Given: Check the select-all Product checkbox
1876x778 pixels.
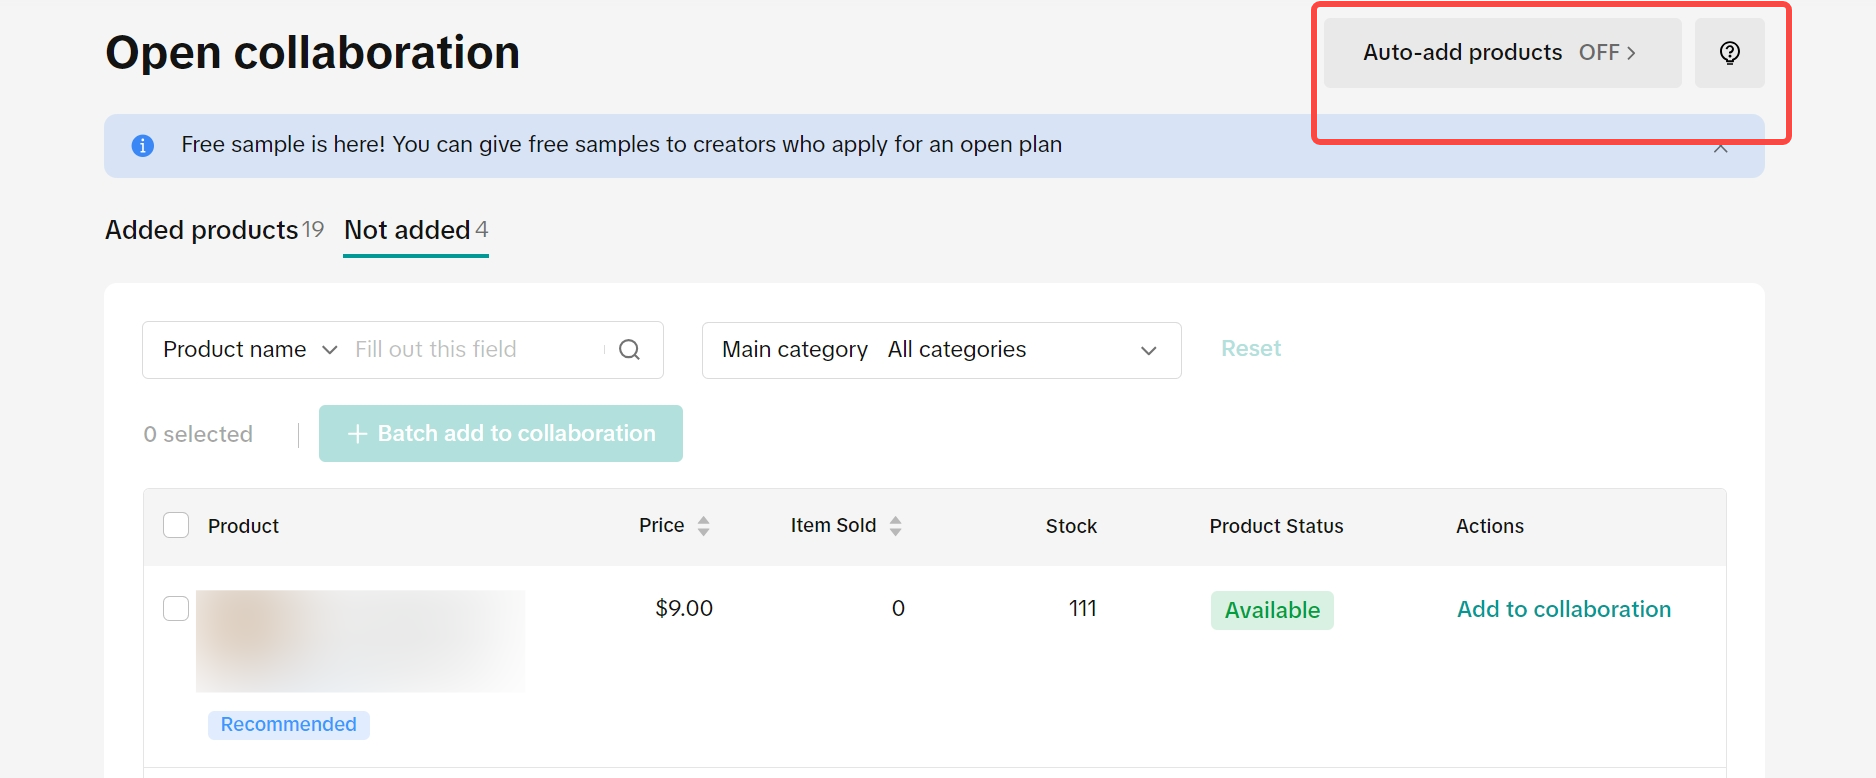Looking at the screenshot, I should click(x=176, y=526).
